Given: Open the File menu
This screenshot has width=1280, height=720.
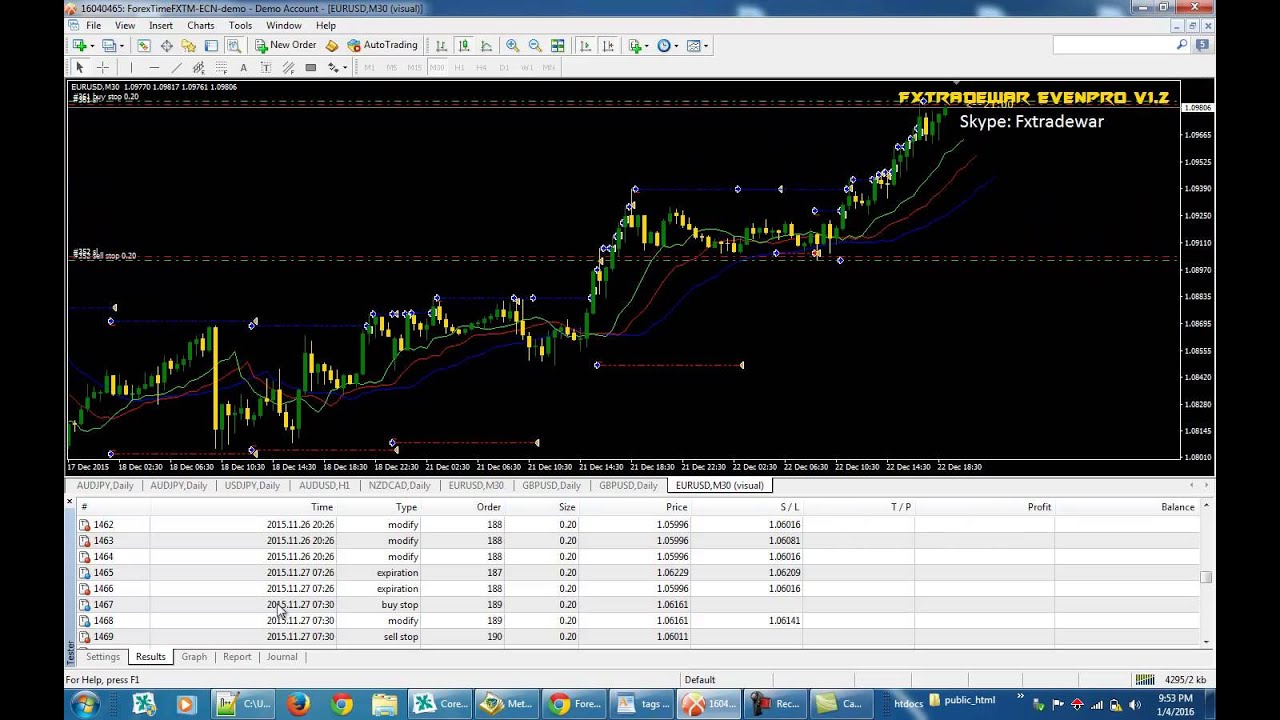Looking at the screenshot, I should pyautogui.click(x=93, y=25).
